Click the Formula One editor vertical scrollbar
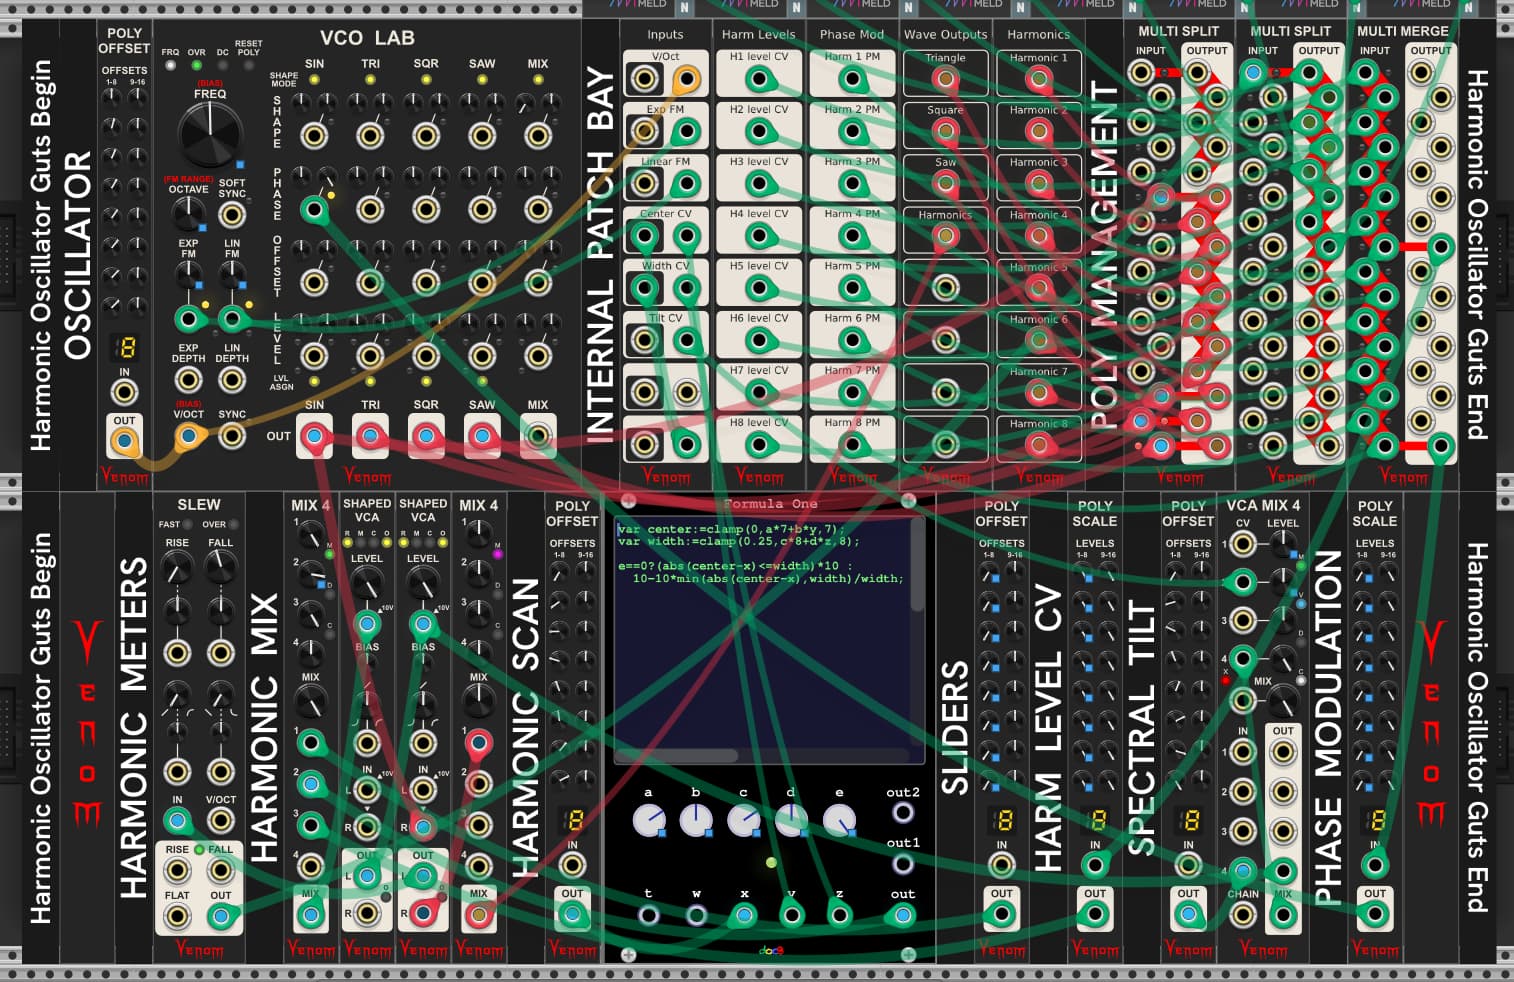The width and height of the screenshot is (1514, 982). coord(917,565)
